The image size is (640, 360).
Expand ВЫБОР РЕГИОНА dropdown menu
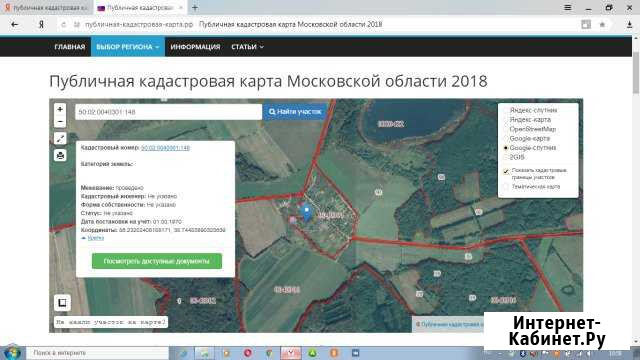pos(128,47)
